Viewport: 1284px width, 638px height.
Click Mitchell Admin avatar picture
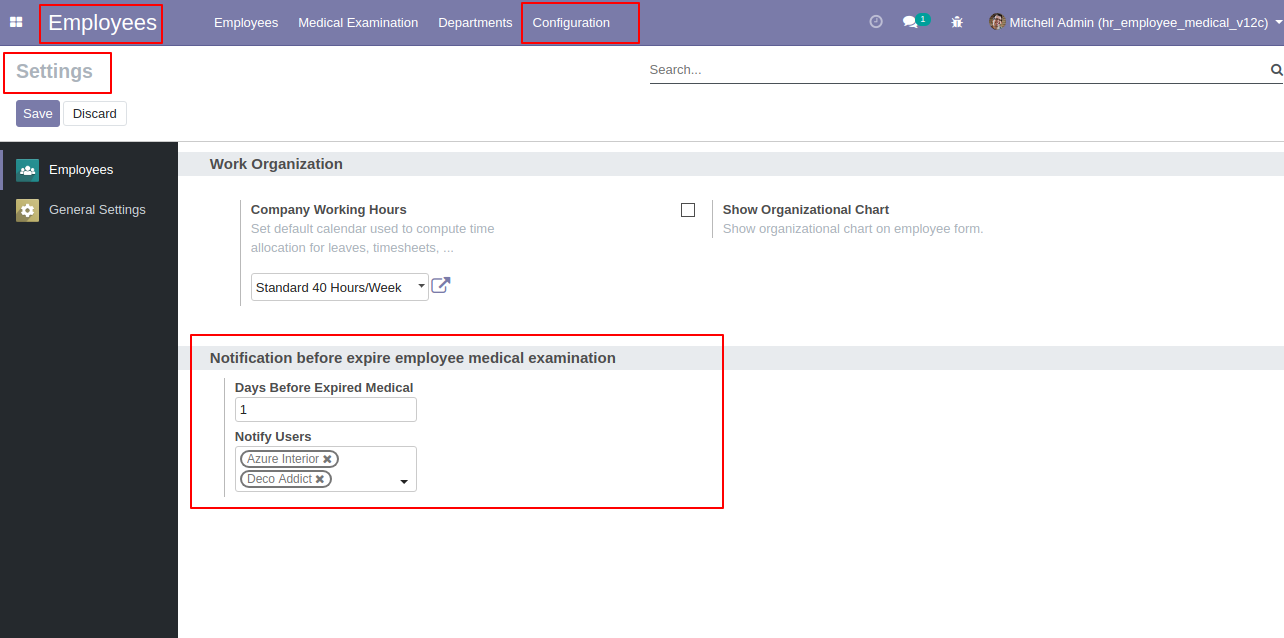(x=997, y=22)
